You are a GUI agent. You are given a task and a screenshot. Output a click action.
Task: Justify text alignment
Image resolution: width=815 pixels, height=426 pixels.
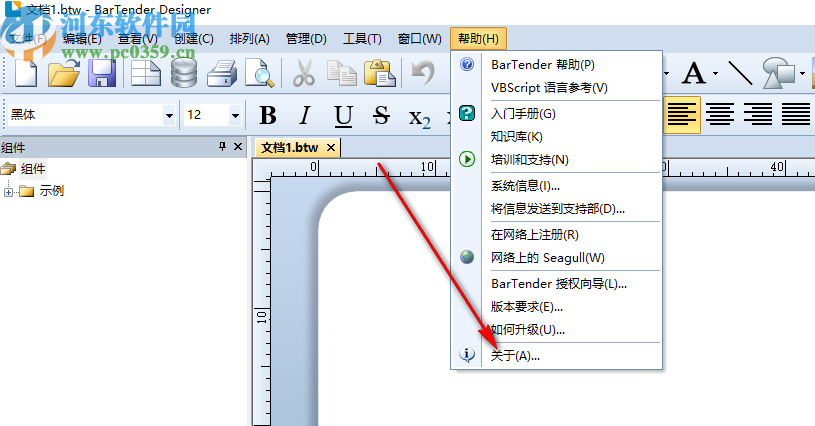796,114
